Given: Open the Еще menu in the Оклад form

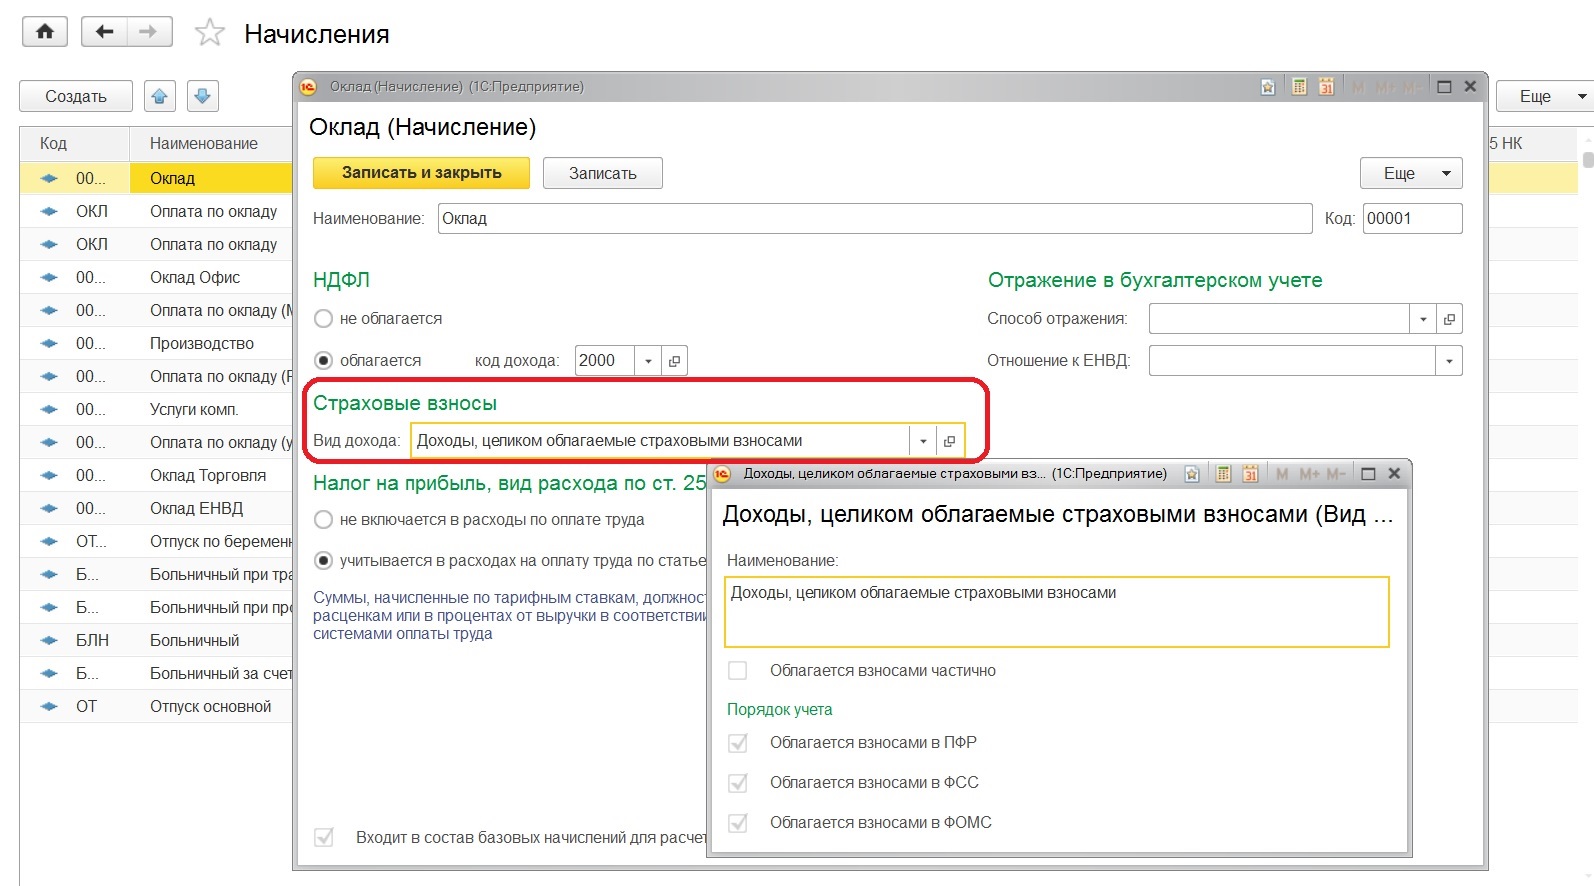Looking at the screenshot, I should click(x=1410, y=173).
